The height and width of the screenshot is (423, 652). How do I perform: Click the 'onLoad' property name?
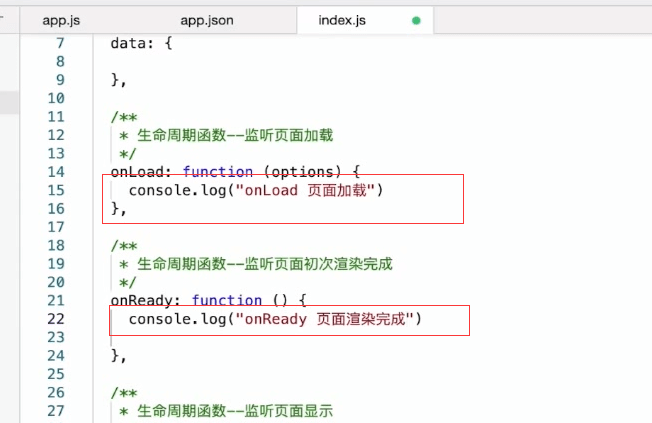click(x=137, y=172)
